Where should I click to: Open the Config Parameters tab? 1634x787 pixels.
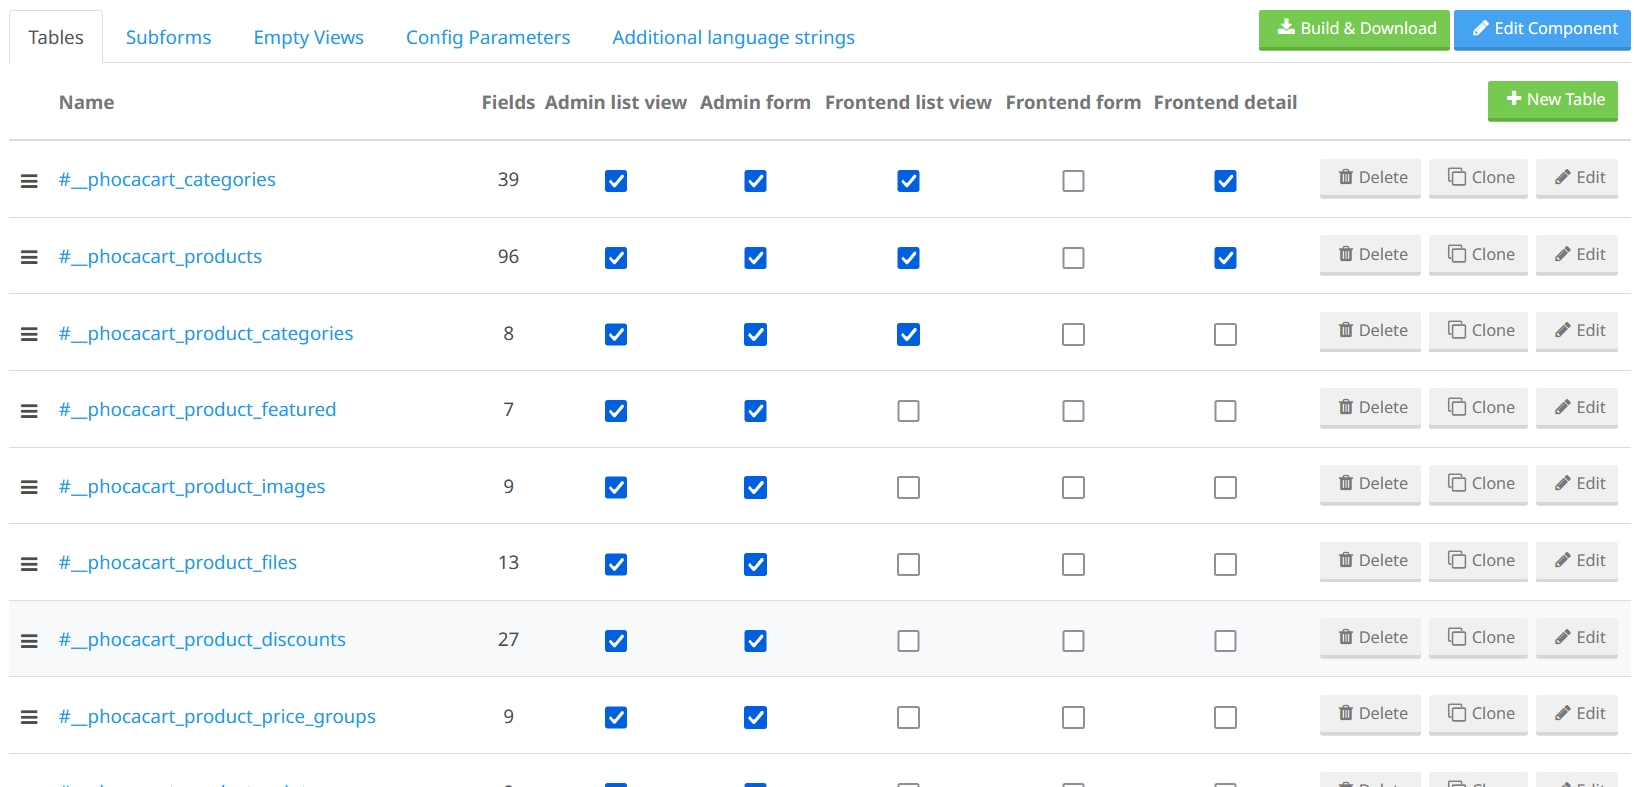coord(487,38)
